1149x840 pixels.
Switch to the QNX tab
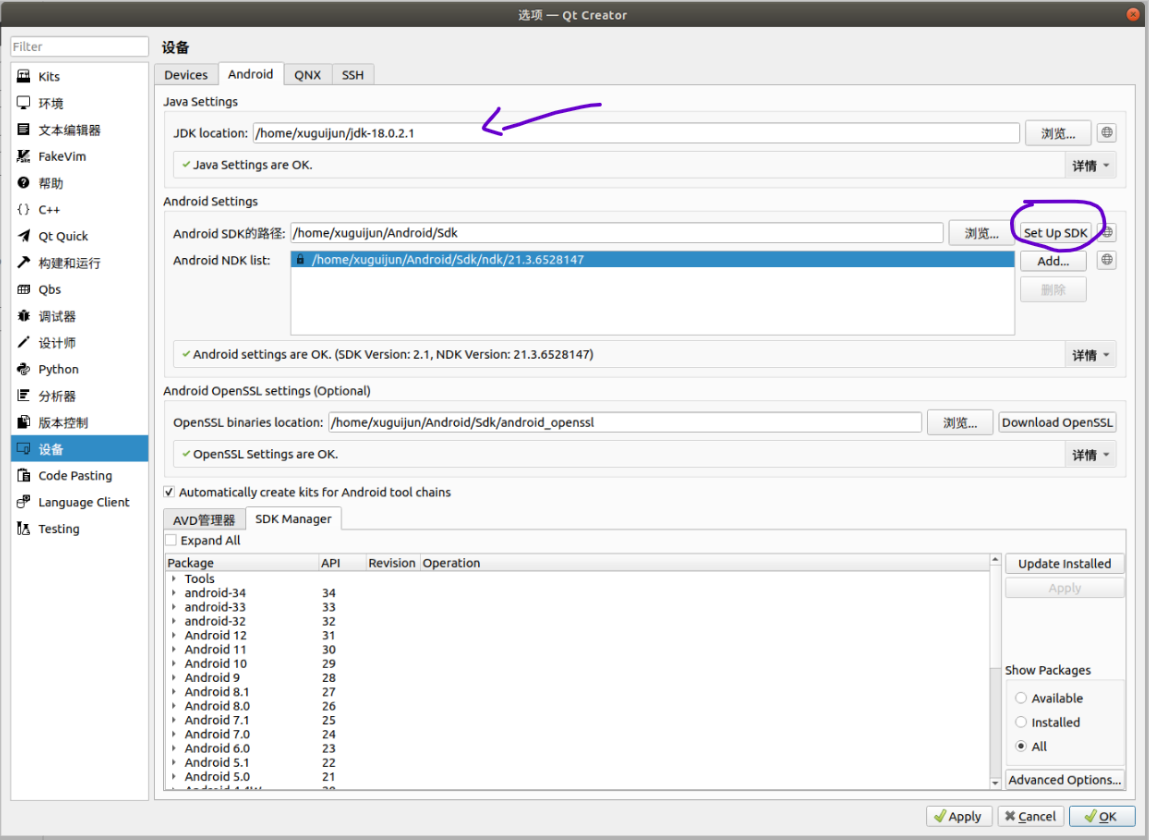tap(307, 74)
